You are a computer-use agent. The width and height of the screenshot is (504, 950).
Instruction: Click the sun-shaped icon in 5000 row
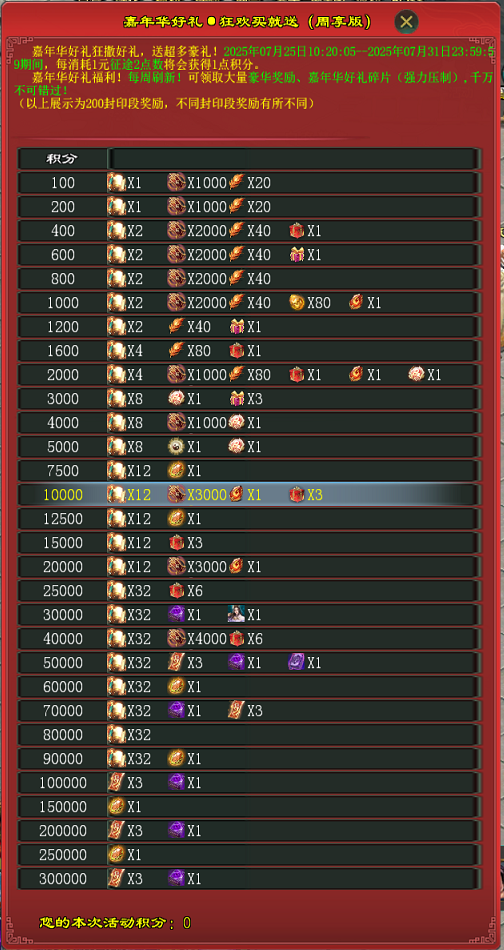[x=176, y=447]
